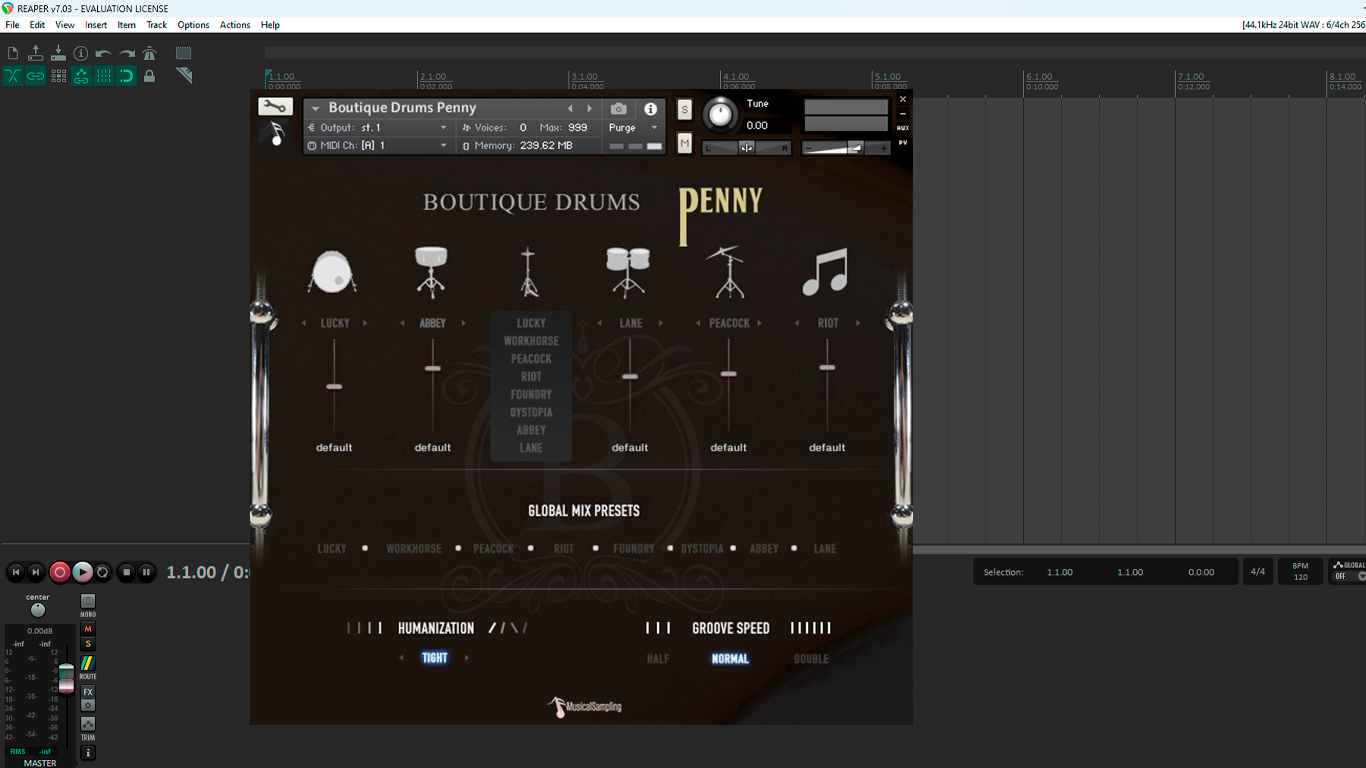Viewport: 1366px width, 768px height.
Task: Open Project Settings info icon in toolbar
Action: click(x=81, y=53)
